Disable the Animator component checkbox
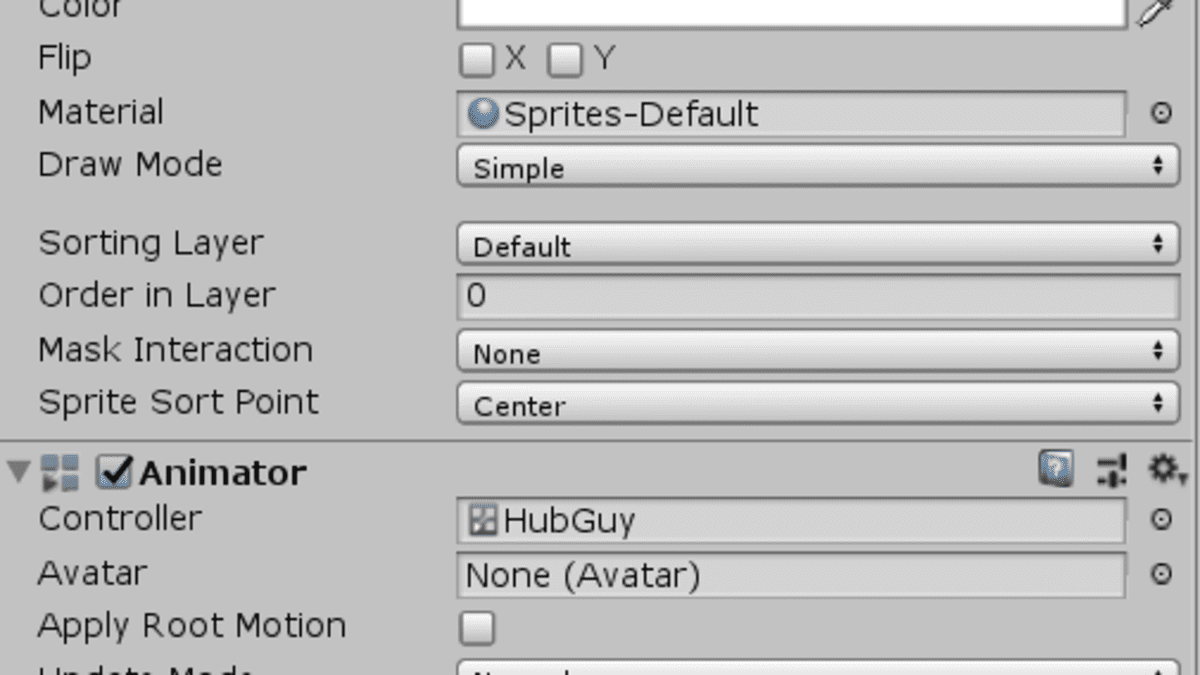Image resolution: width=1200 pixels, height=675 pixels. pyautogui.click(x=114, y=472)
